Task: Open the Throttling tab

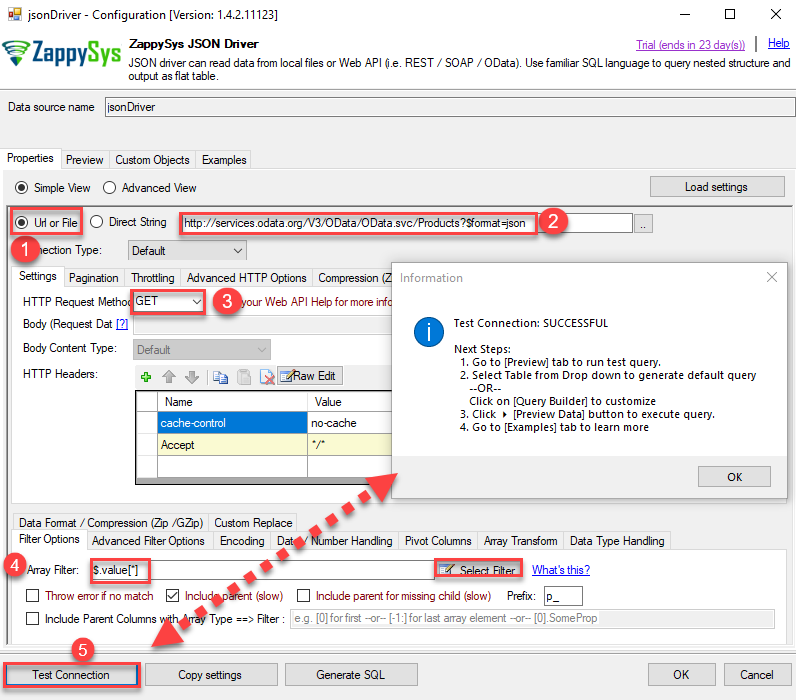Action: click(x=152, y=278)
